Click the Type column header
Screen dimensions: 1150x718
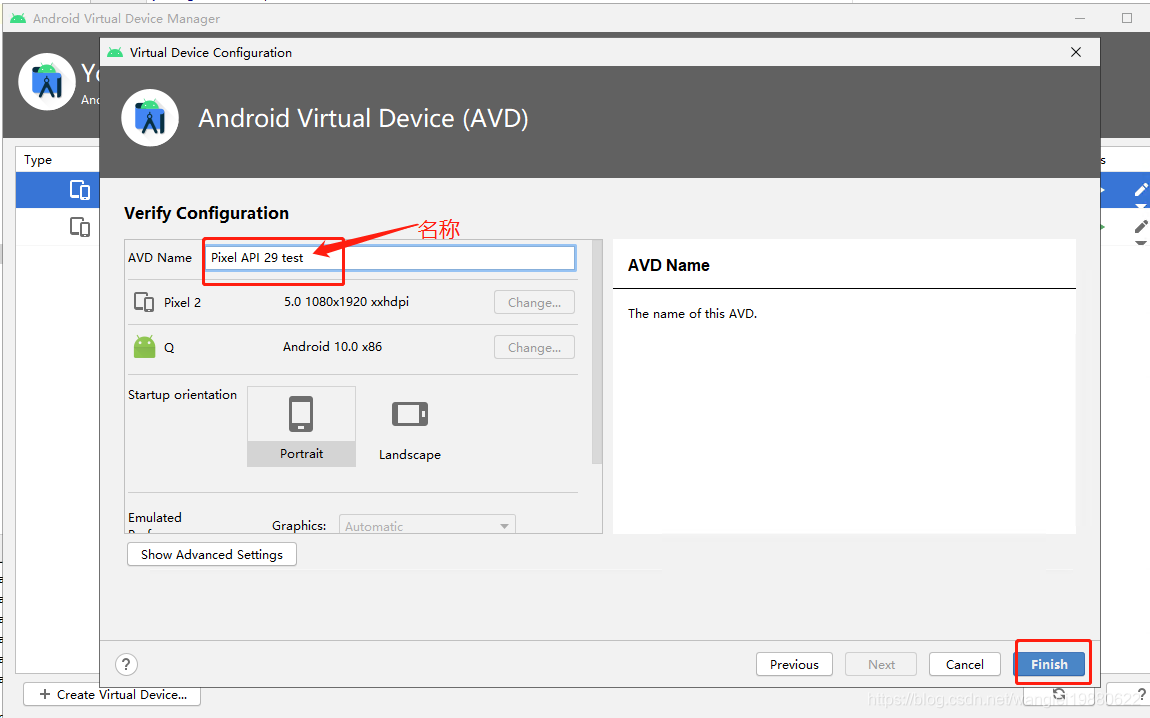[x=38, y=160]
